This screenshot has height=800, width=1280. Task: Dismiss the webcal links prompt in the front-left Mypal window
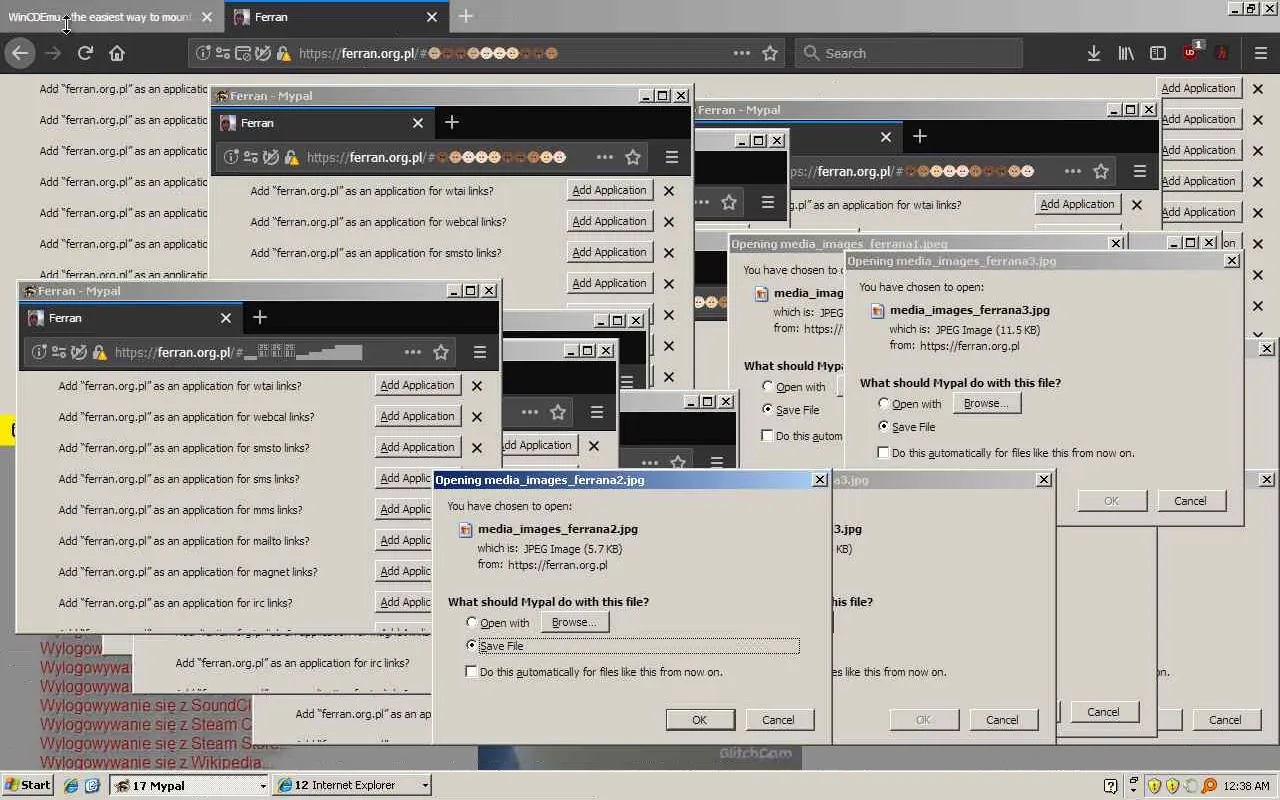click(477, 417)
